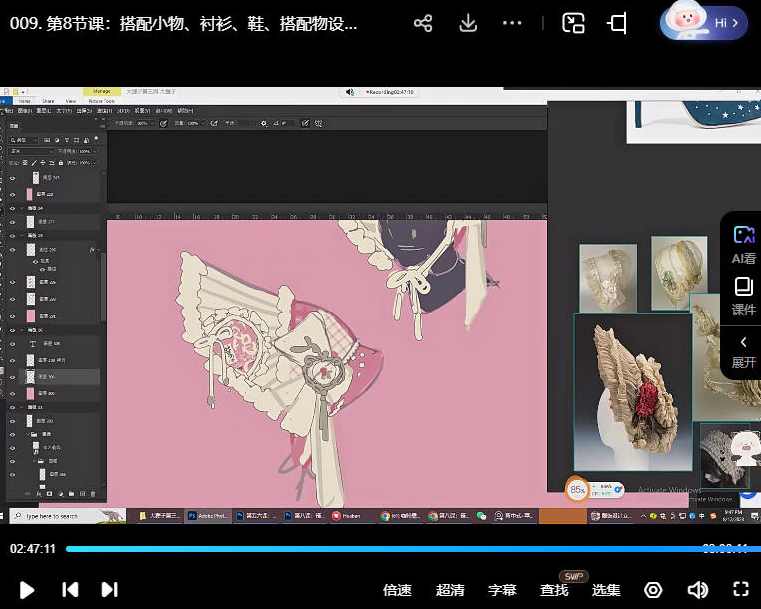This screenshot has width=761, height=609.
Task: Click the 字幕 subtitles button
Action: tap(502, 590)
